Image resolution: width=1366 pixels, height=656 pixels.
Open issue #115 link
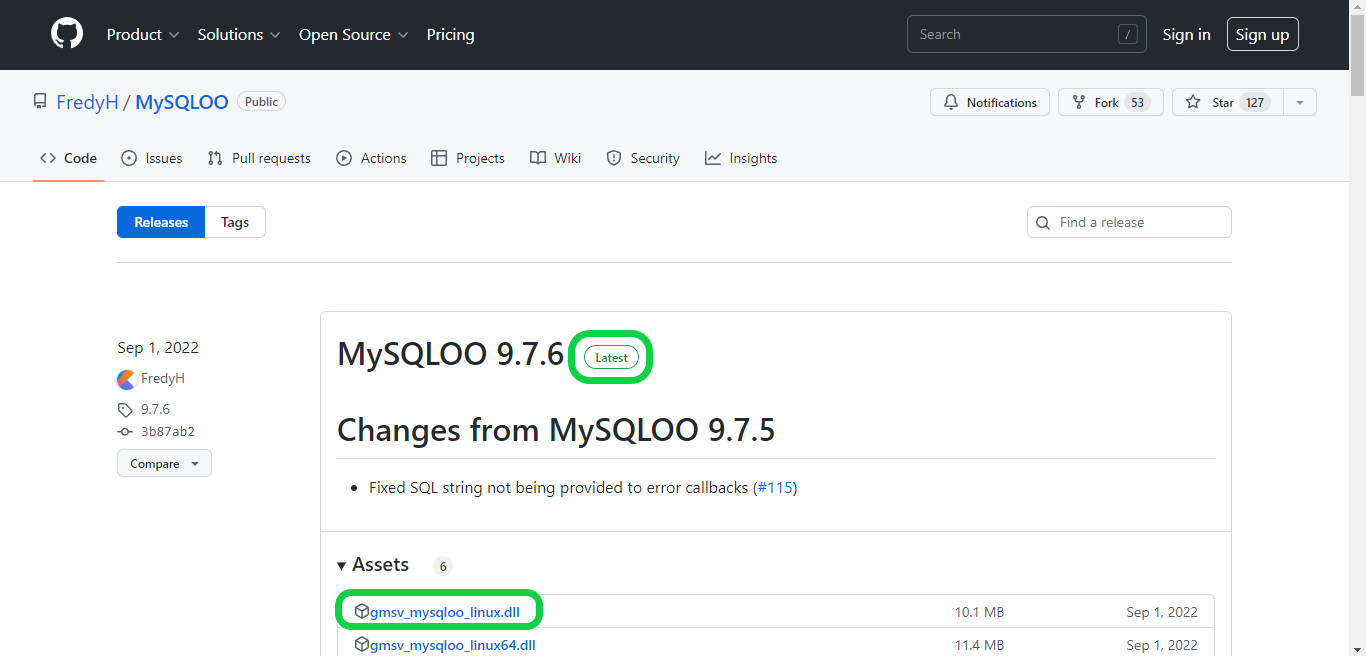click(776, 487)
